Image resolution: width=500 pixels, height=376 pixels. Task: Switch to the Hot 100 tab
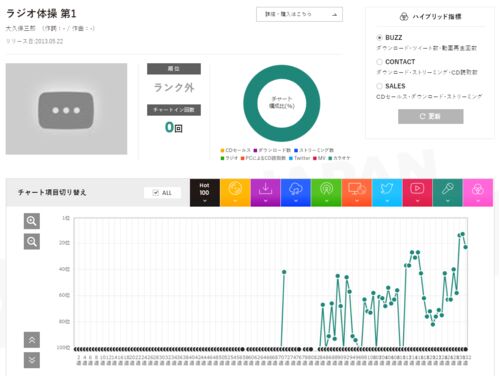(x=205, y=192)
